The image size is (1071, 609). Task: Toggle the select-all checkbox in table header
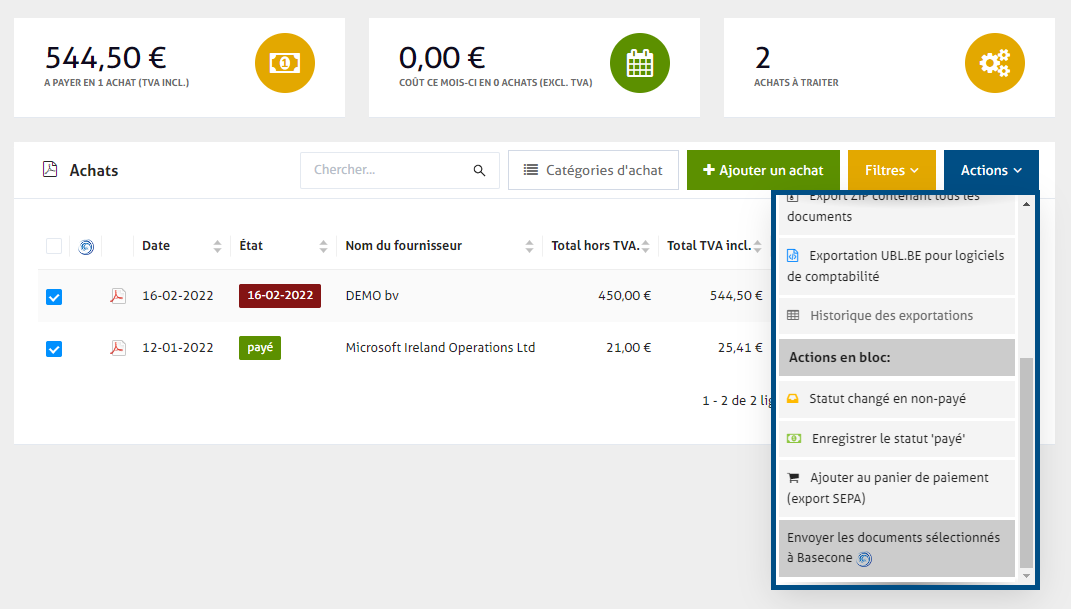coord(54,246)
